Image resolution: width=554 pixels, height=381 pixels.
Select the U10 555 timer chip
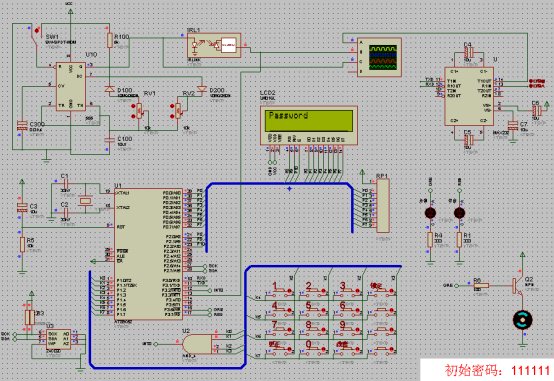71,86
